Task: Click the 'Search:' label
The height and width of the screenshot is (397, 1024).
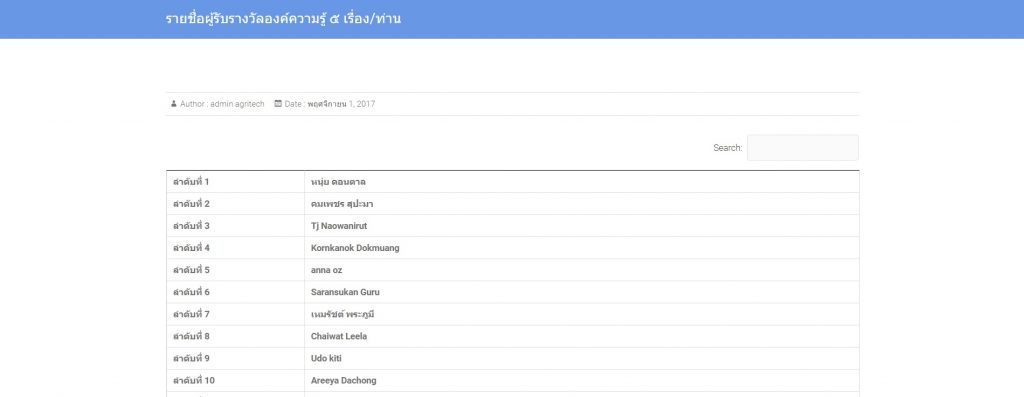Action: point(728,148)
